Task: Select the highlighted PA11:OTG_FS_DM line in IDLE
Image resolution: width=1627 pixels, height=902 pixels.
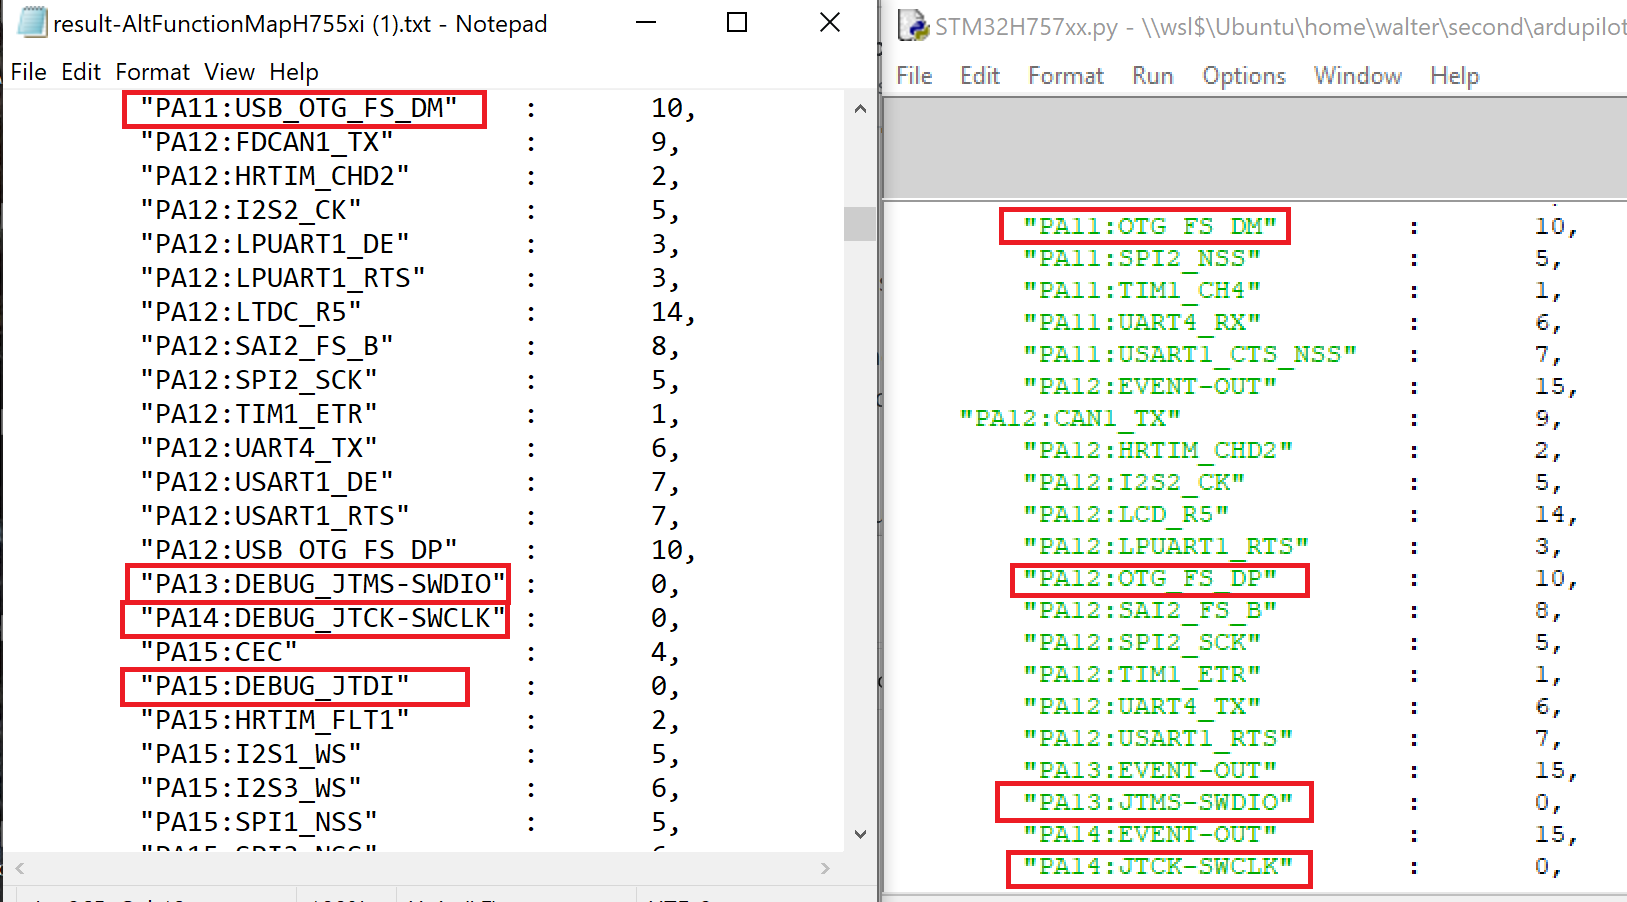Action: pyautogui.click(x=1143, y=225)
